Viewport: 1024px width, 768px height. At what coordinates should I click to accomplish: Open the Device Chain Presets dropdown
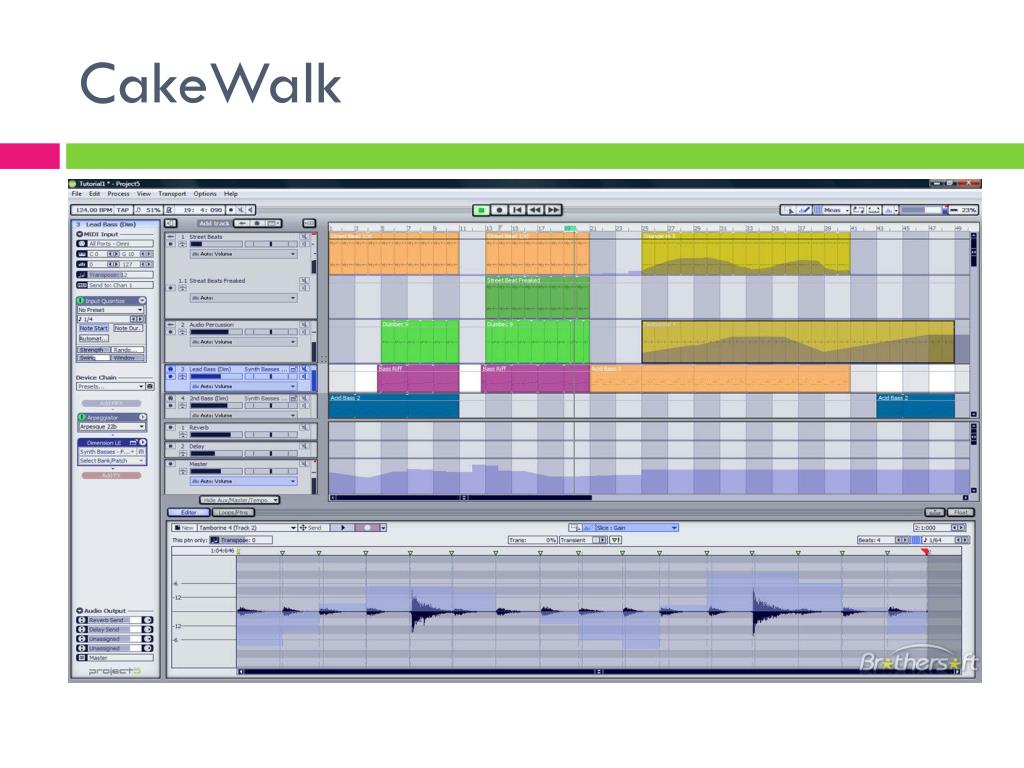[x=110, y=387]
